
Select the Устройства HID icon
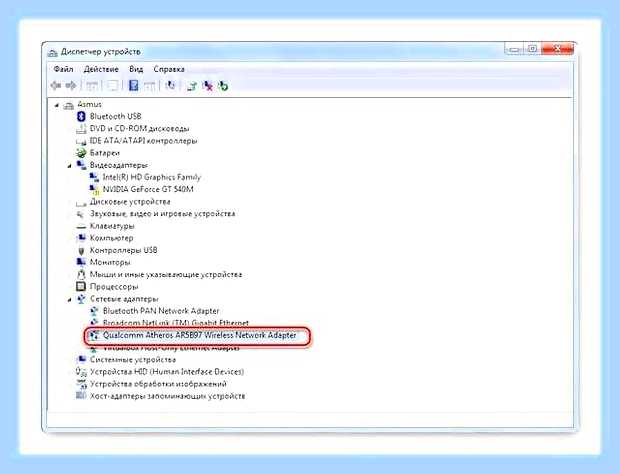[x=81, y=372]
